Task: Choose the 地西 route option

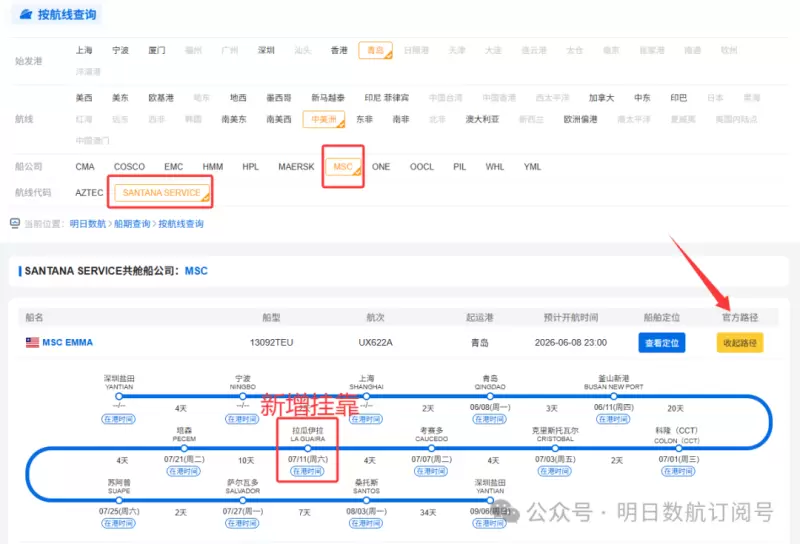Action: tap(238, 97)
